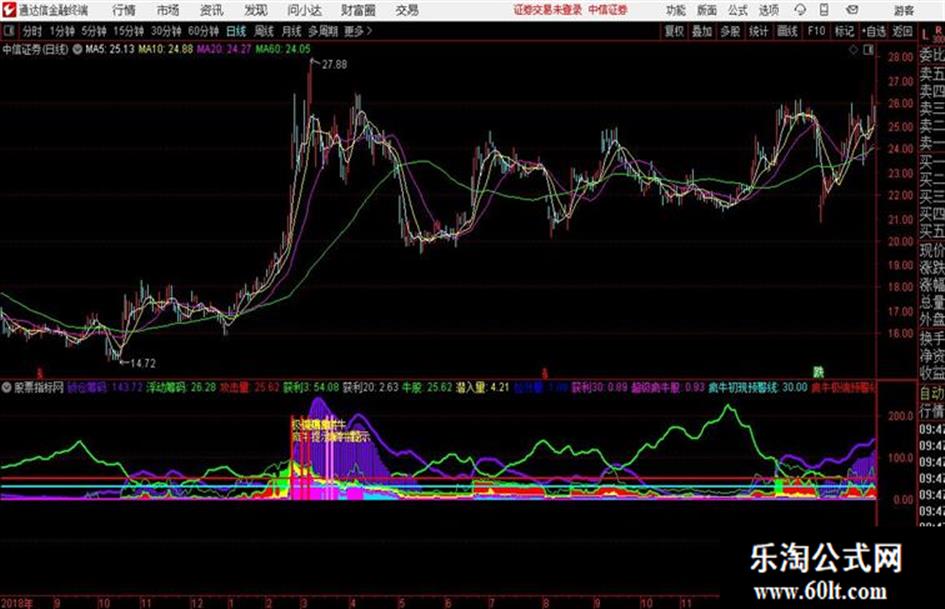
Task: Click the red 中信证券 broker link
Action: point(608,10)
